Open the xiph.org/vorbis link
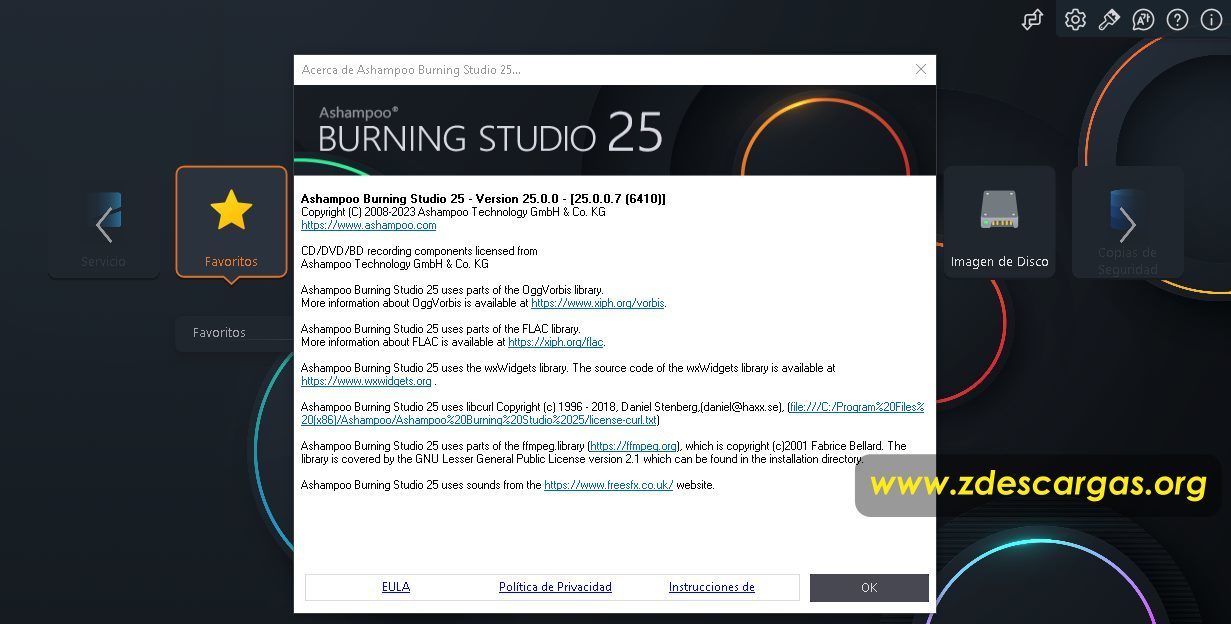1231x624 pixels. (598, 303)
